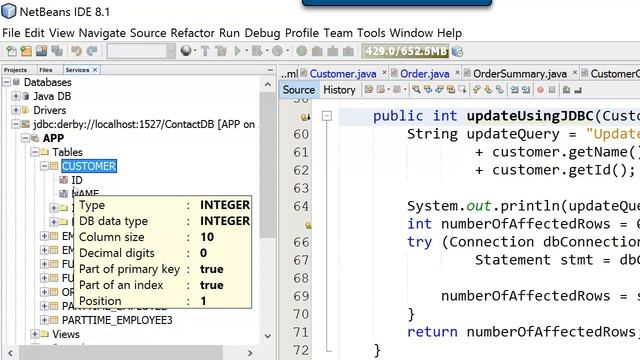Open the Run Project dropdown arrow
640x360 pixels.
tap(246, 51)
